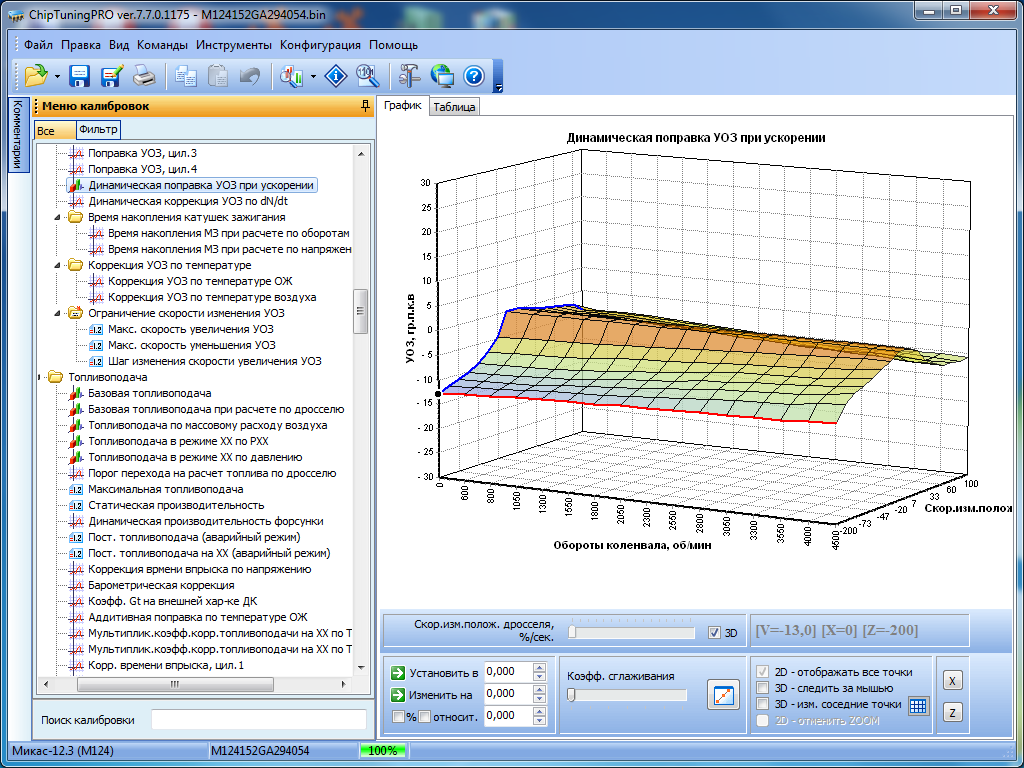This screenshot has width=1024, height=768.
Task: Collapse the 'Топливоподача' folder
Action: tap(41, 377)
